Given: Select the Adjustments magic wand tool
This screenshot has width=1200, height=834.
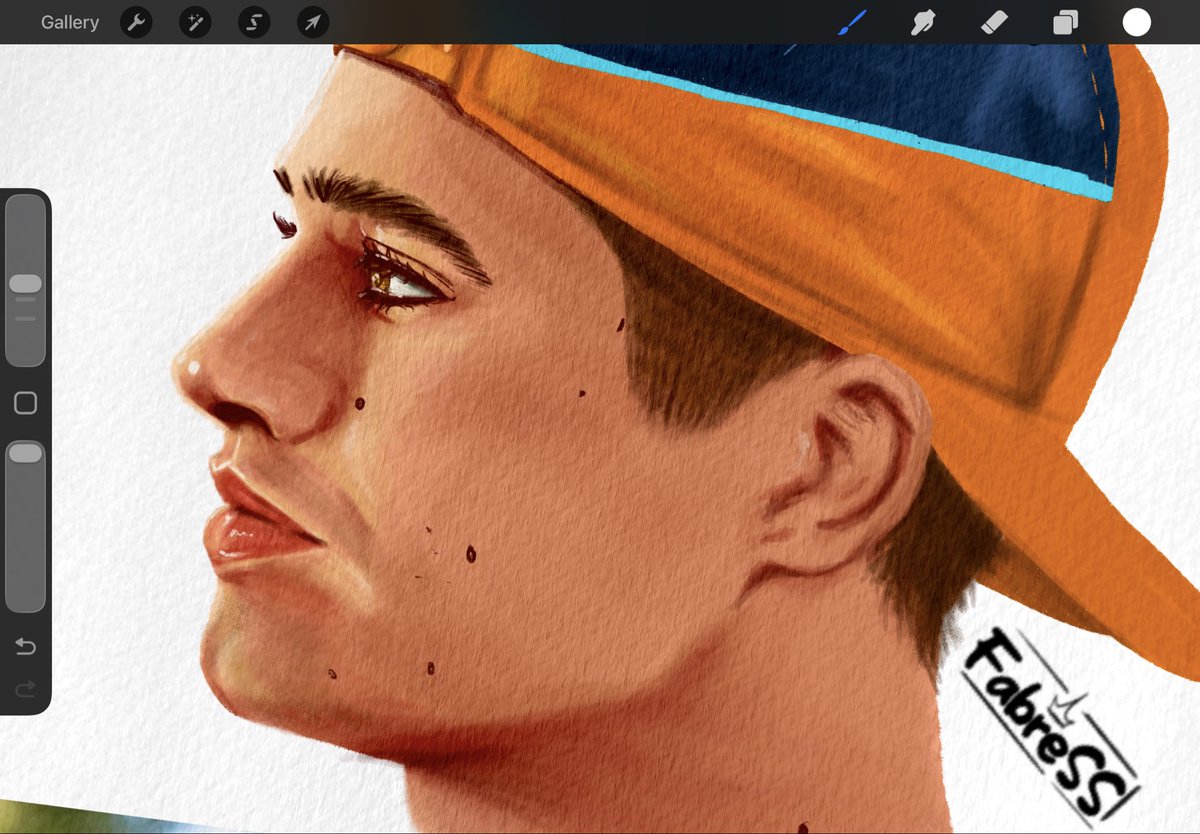Looking at the screenshot, I should (195, 21).
